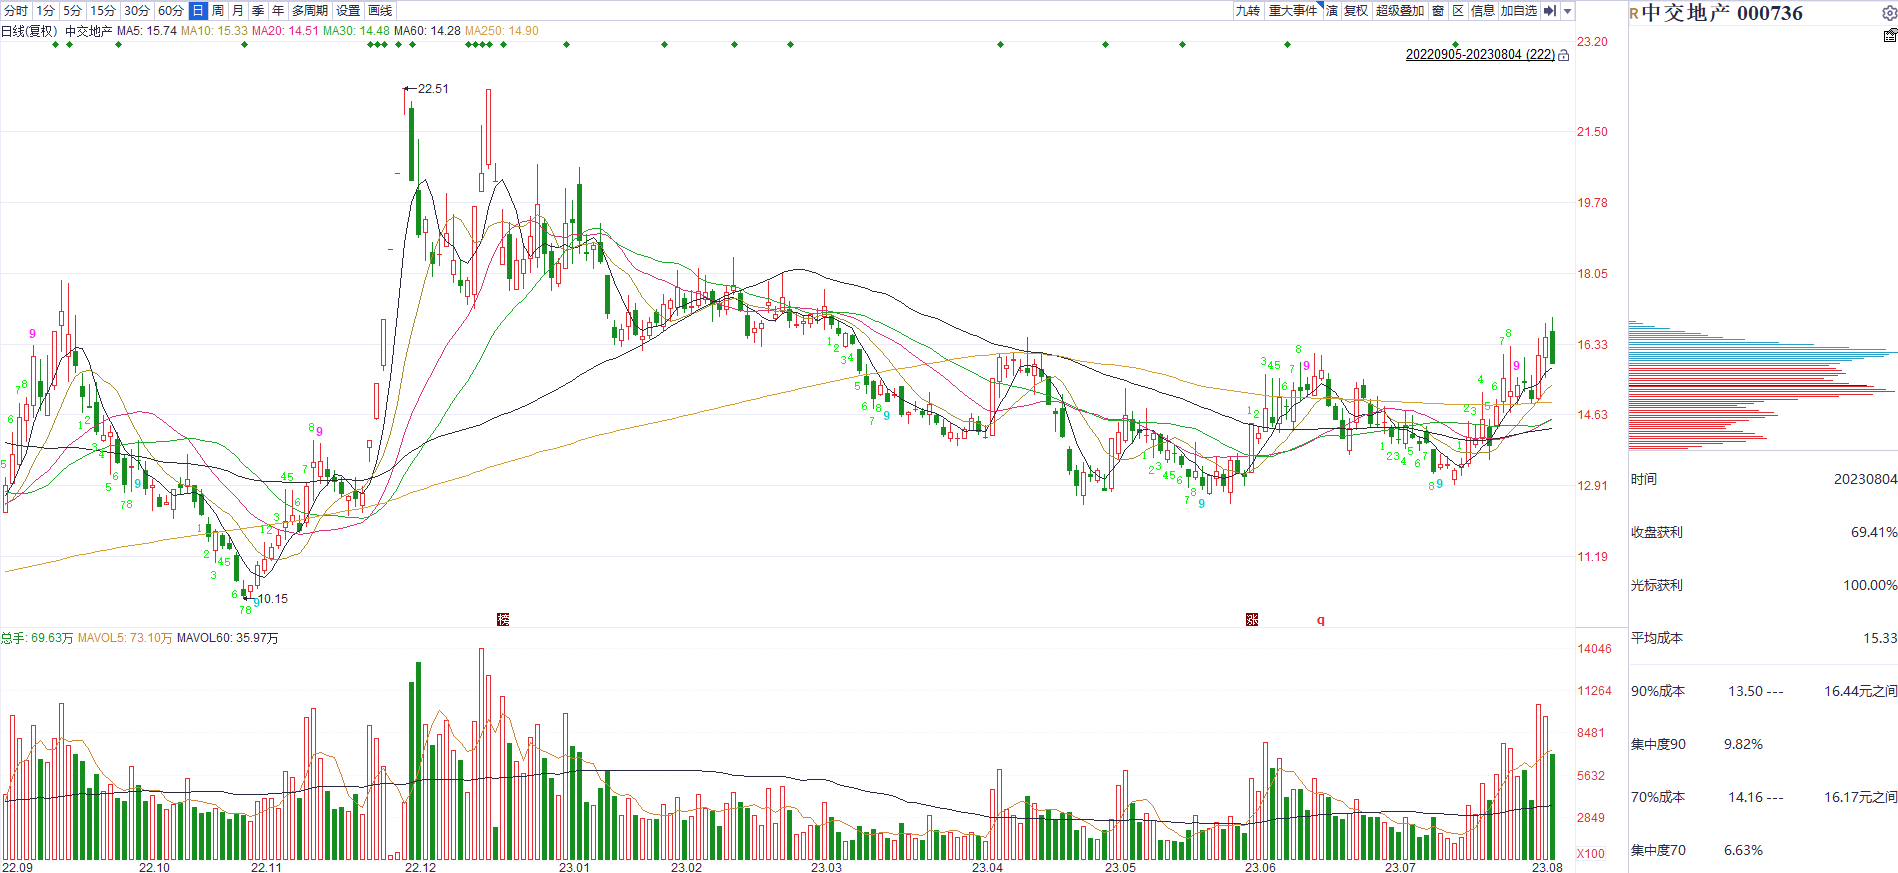Click the MA30: 14.48 indicator label

356,31
